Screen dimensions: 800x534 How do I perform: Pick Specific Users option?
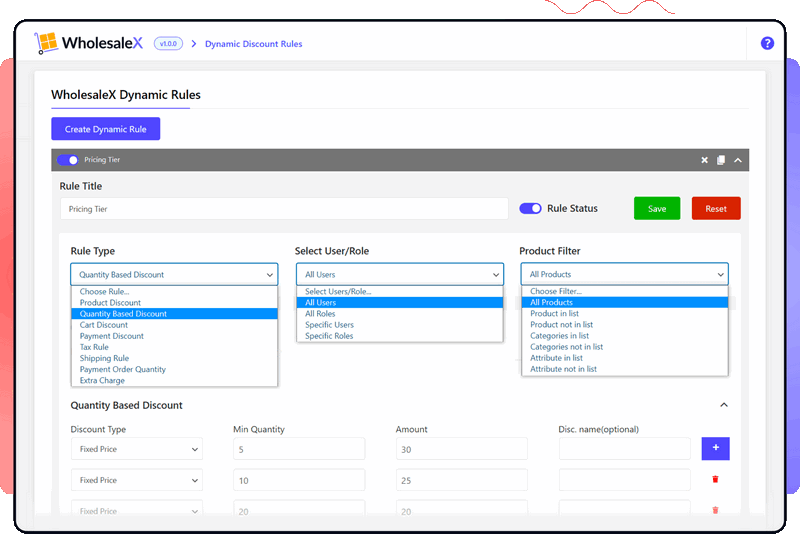click(400, 325)
